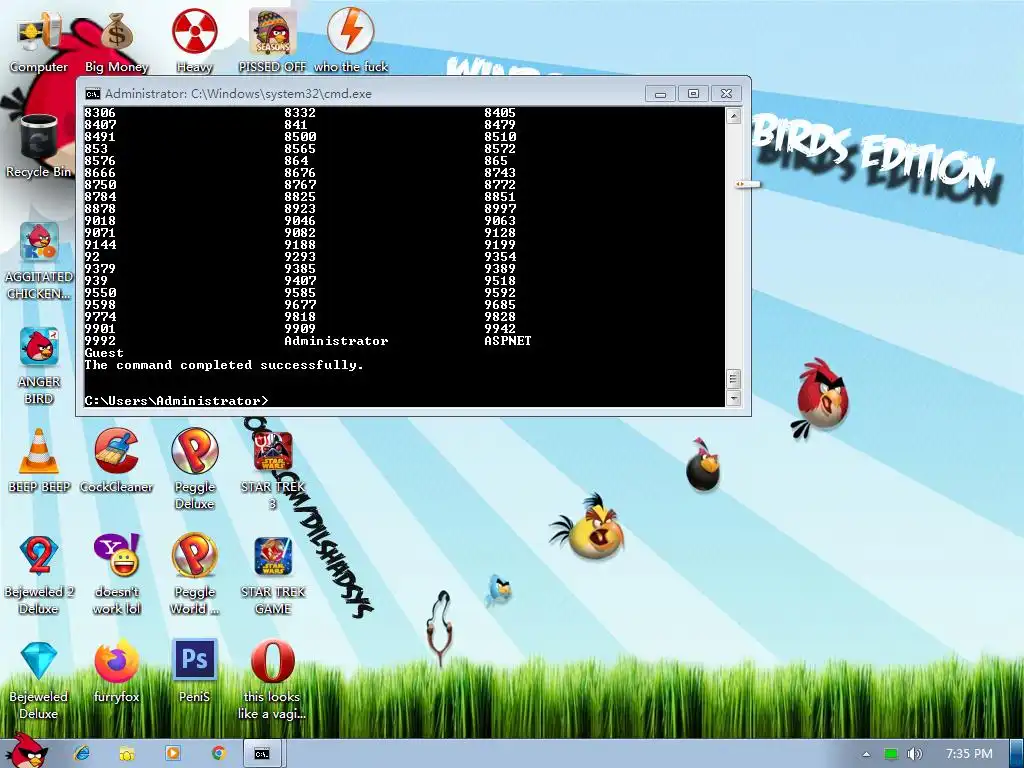Open the folder icon in the taskbar

click(x=127, y=754)
